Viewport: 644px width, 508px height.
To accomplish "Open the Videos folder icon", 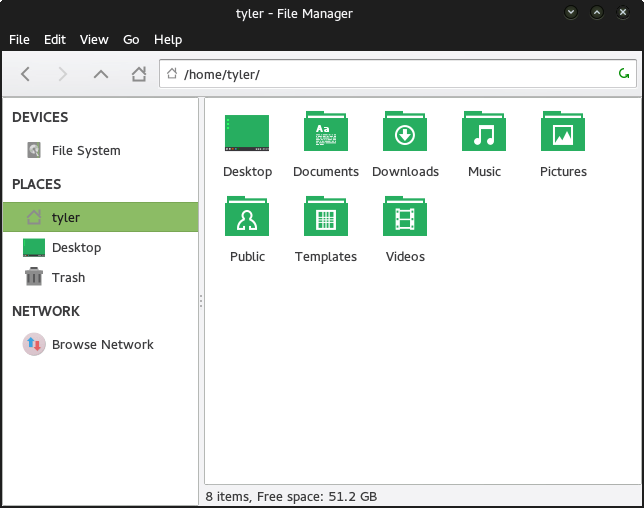I will click(x=405, y=216).
